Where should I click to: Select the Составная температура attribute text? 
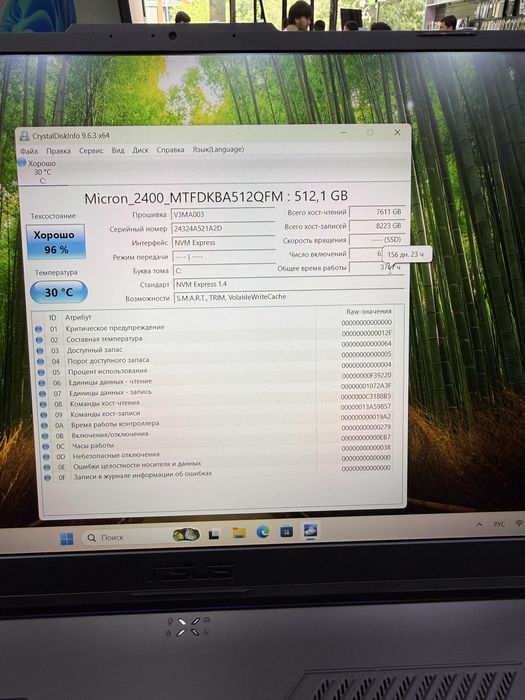pos(104,339)
